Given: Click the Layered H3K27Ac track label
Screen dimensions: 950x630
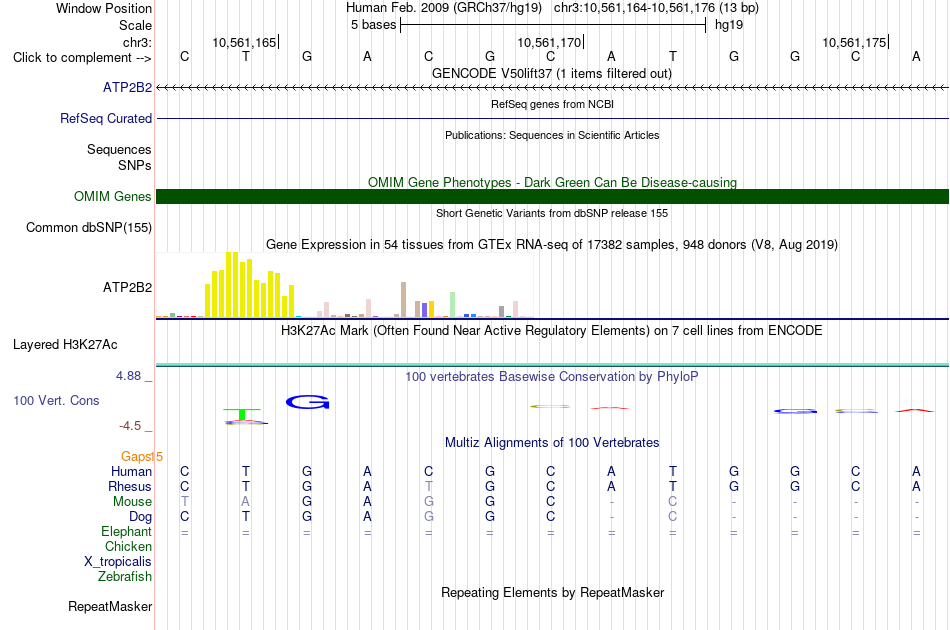Looking at the screenshot, I should coord(65,345).
